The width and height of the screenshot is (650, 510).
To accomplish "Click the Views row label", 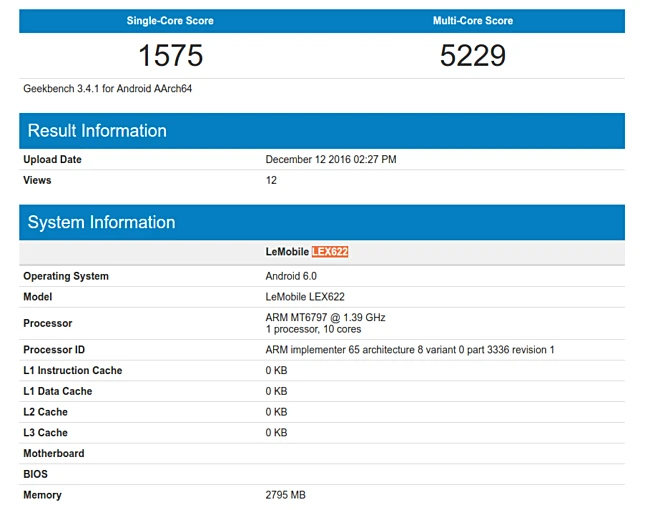I will pos(37,180).
